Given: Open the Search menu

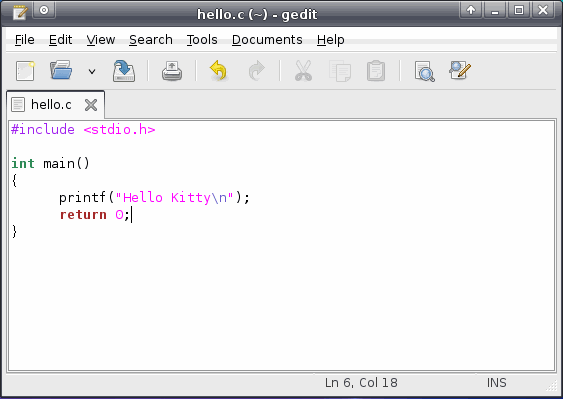Looking at the screenshot, I should 151,40.
